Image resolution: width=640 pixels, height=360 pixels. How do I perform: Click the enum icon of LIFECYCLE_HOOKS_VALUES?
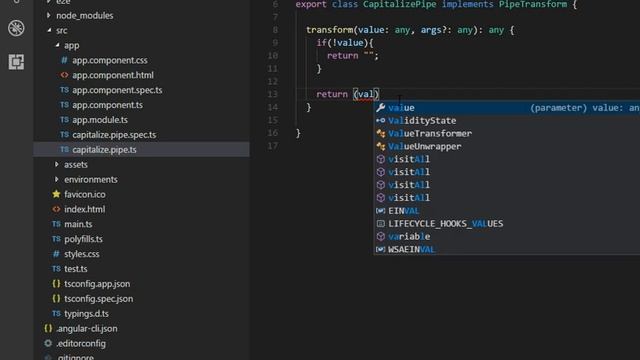click(380, 224)
